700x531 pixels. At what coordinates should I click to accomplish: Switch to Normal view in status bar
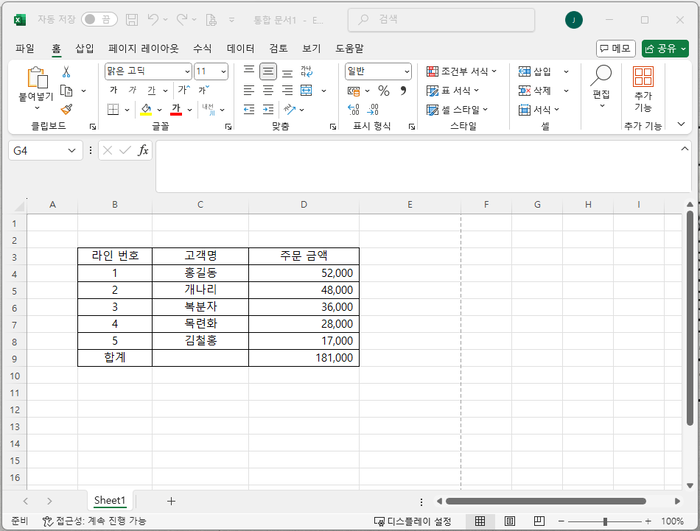[480, 521]
